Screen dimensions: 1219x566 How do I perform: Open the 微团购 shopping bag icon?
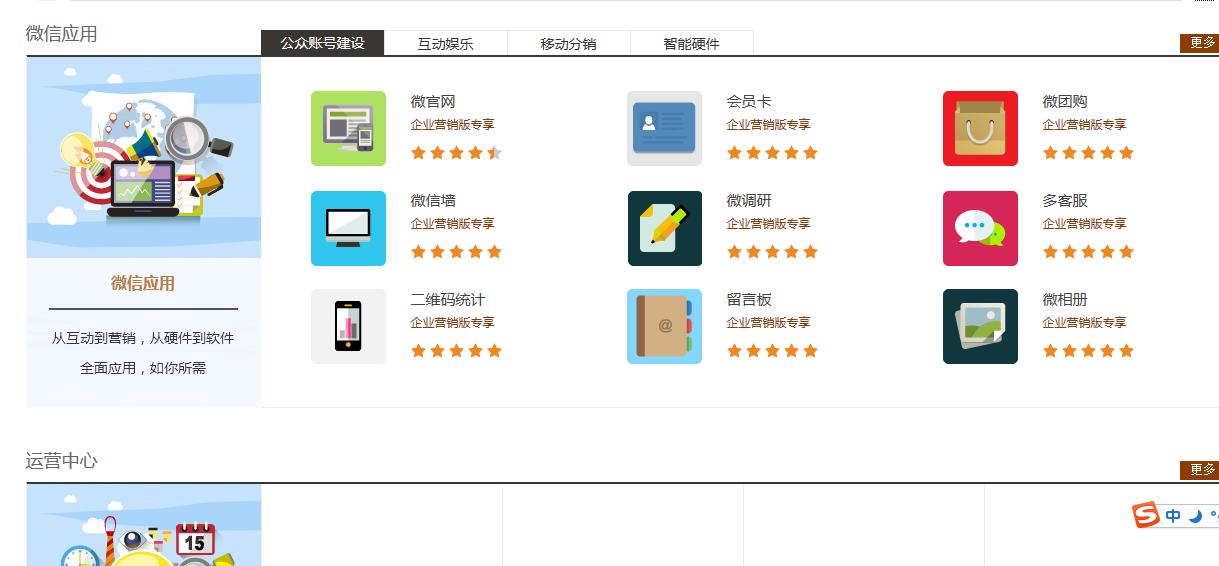pos(980,128)
